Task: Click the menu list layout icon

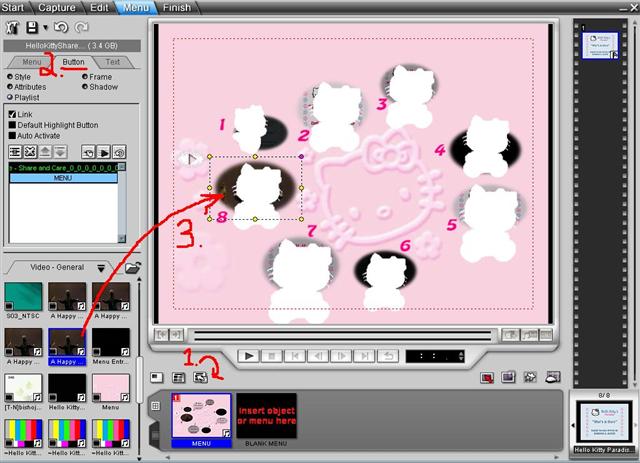Action: [x=178, y=377]
